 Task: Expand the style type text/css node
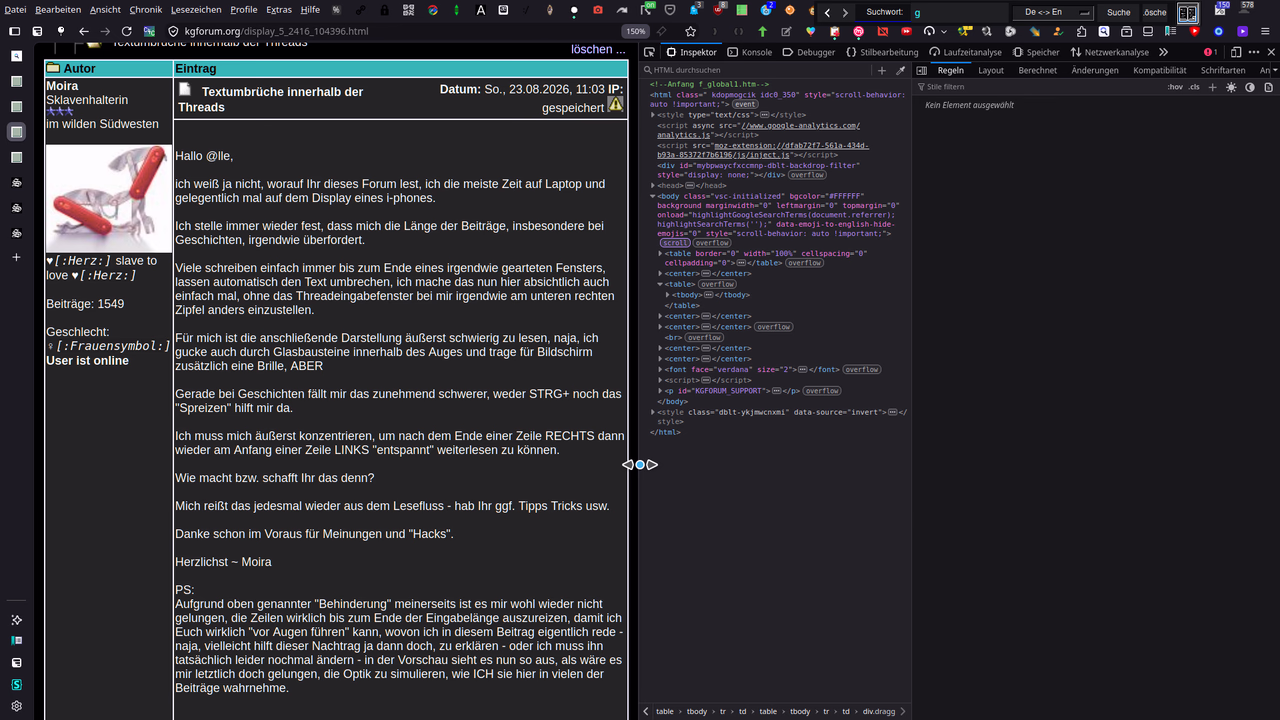click(653, 115)
